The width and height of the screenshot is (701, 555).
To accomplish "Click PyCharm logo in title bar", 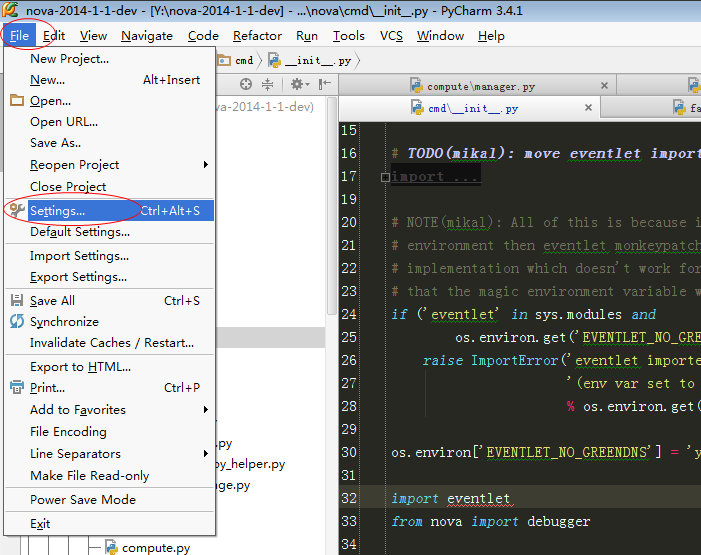I will coord(11,9).
